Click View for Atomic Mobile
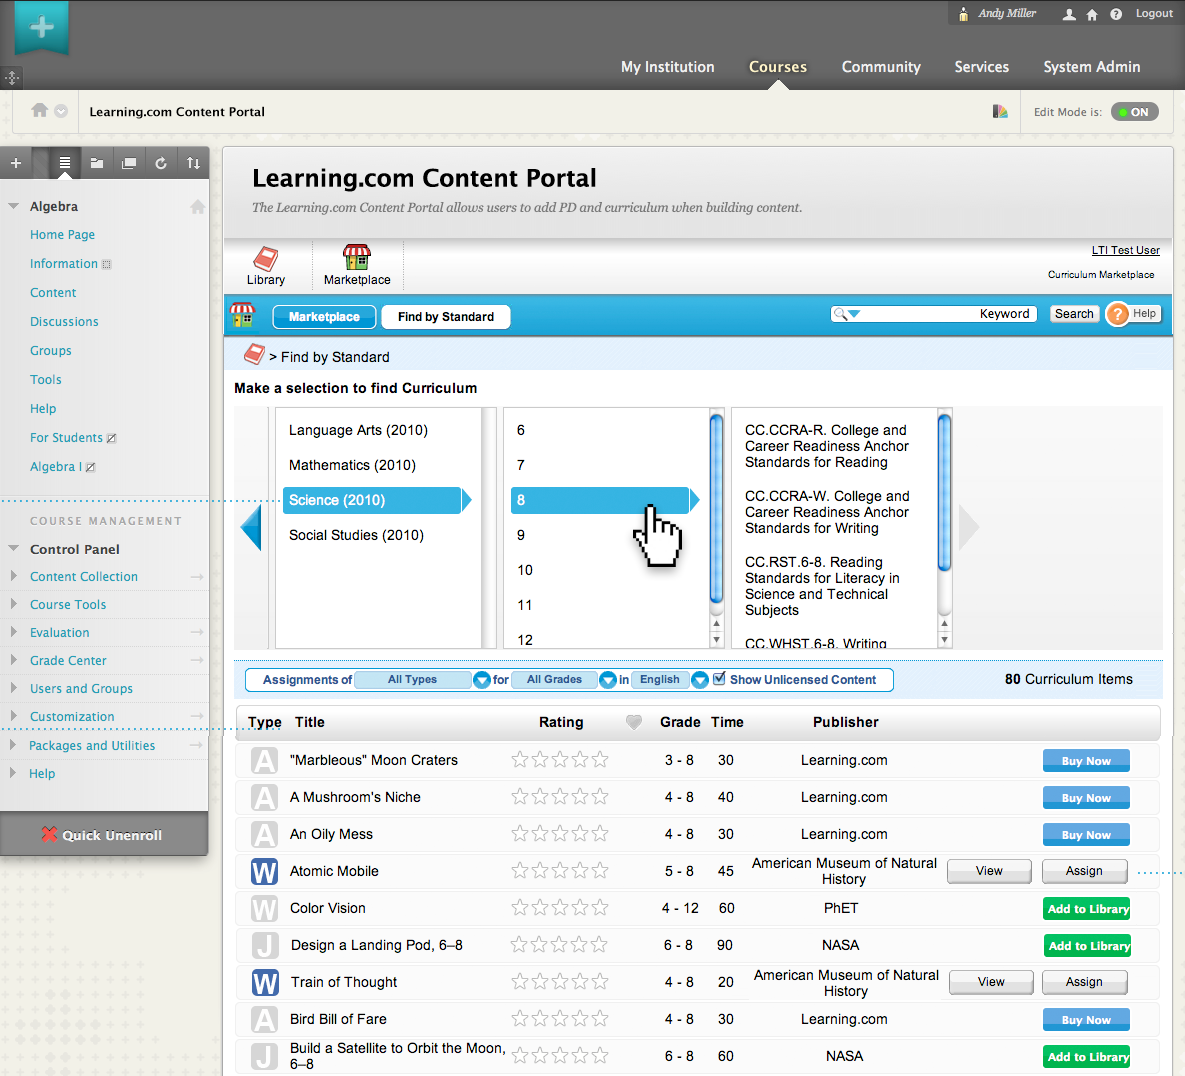Image resolution: width=1185 pixels, height=1076 pixels. 989,871
